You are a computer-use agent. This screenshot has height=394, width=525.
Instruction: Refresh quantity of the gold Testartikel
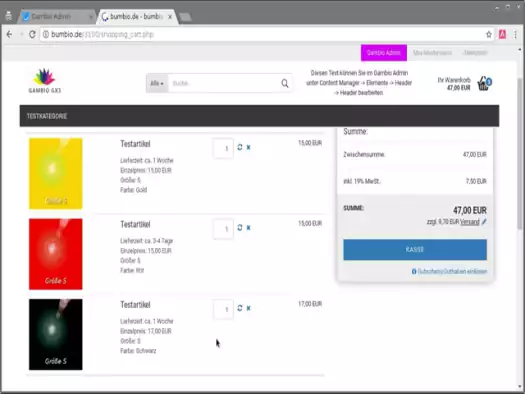point(240,147)
